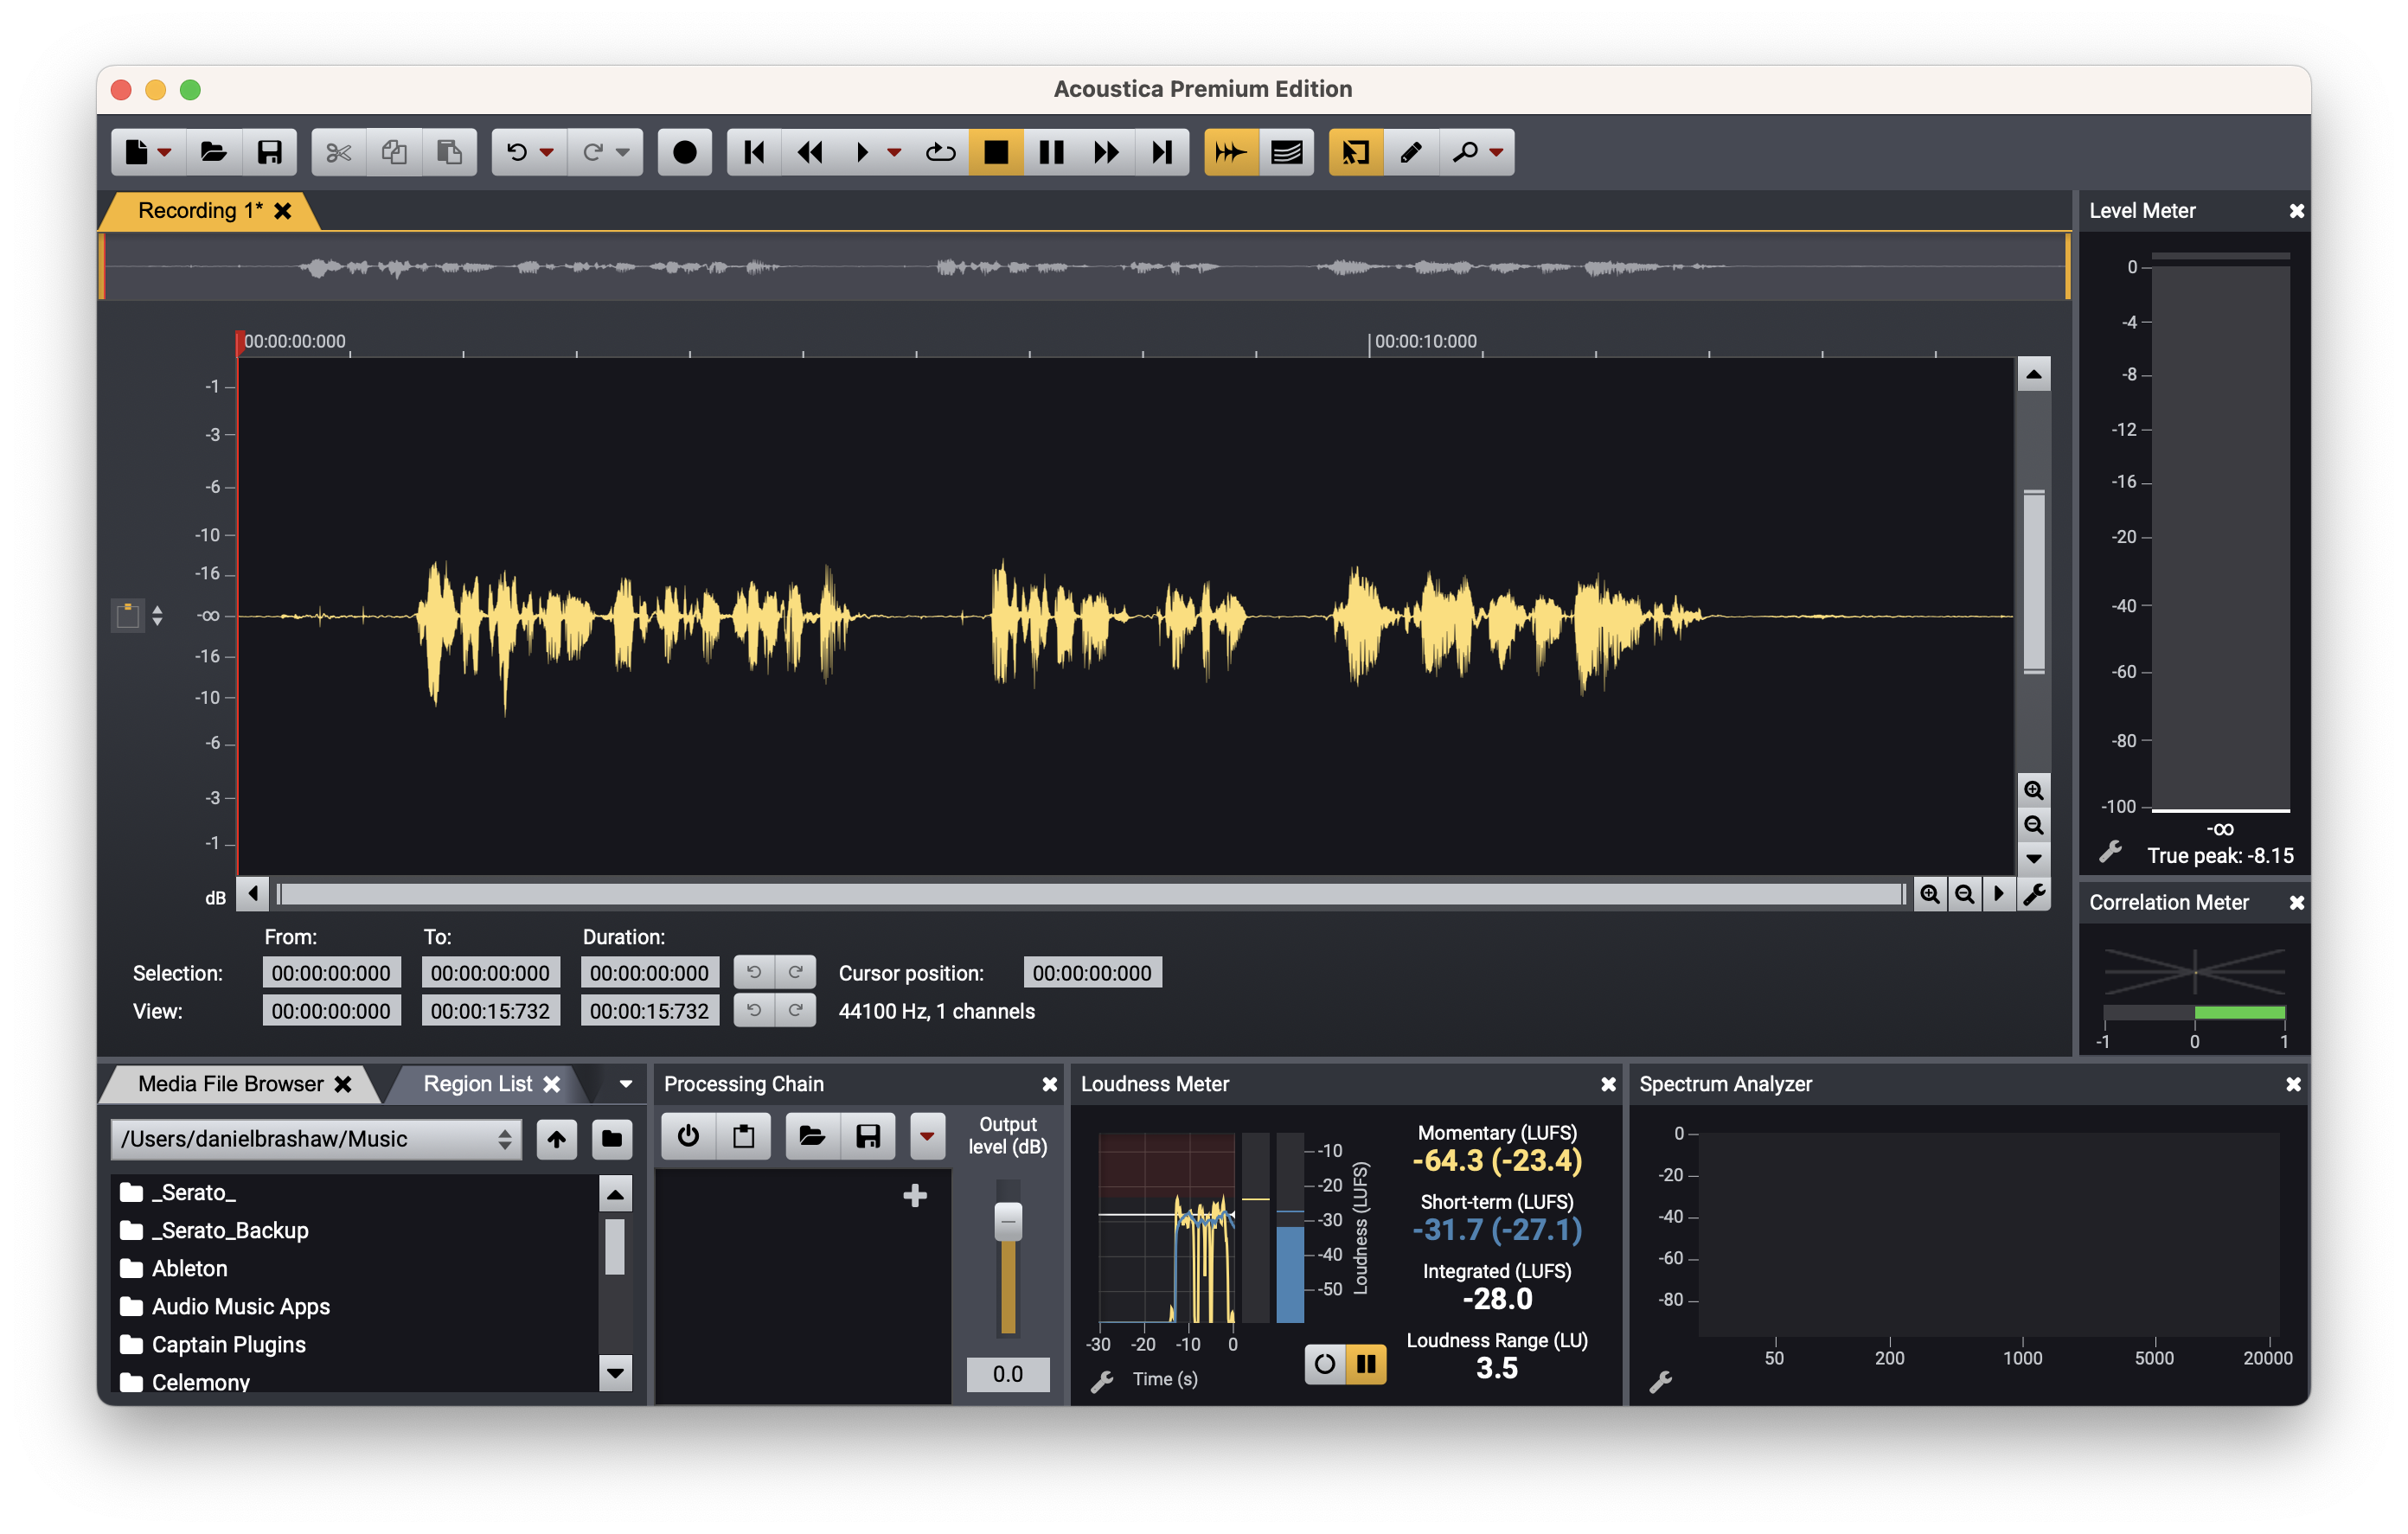
Task: Pause the Loudness Meter measurement
Action: pos(1365,1364)
